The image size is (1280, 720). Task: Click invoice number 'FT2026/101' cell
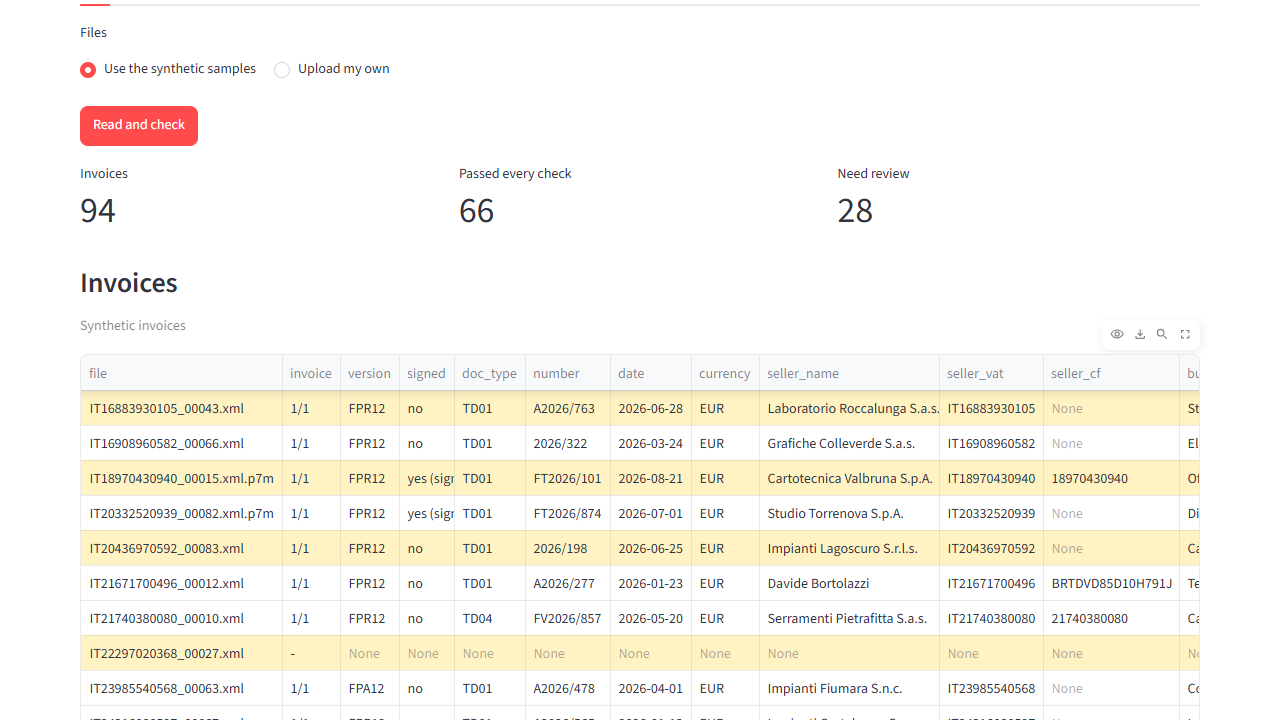coord(568,478)
